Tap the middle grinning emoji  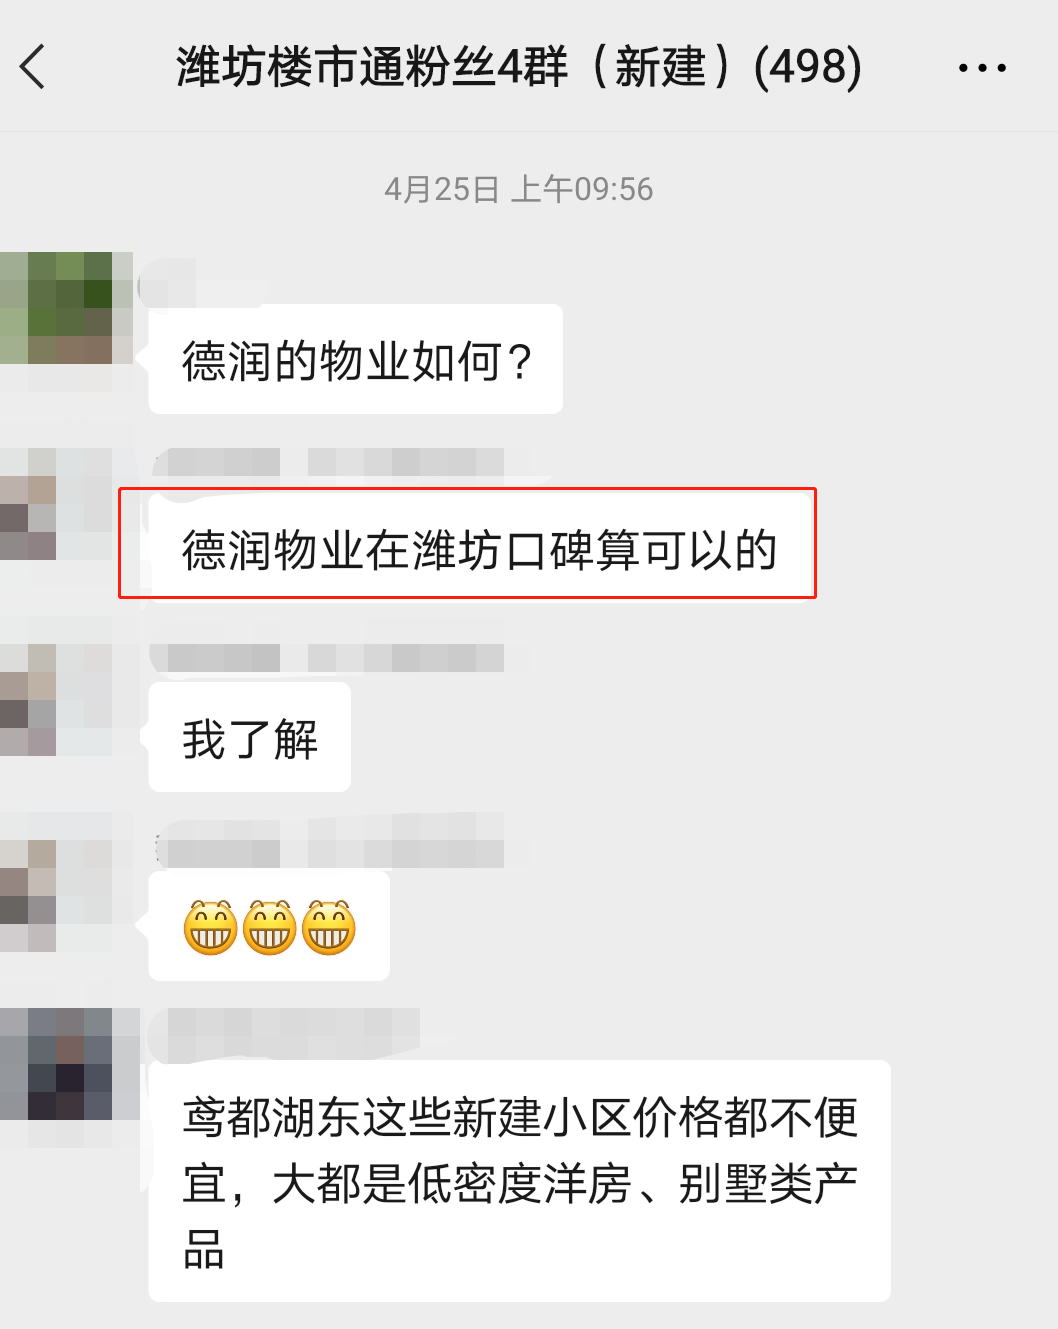coord(270,927)
